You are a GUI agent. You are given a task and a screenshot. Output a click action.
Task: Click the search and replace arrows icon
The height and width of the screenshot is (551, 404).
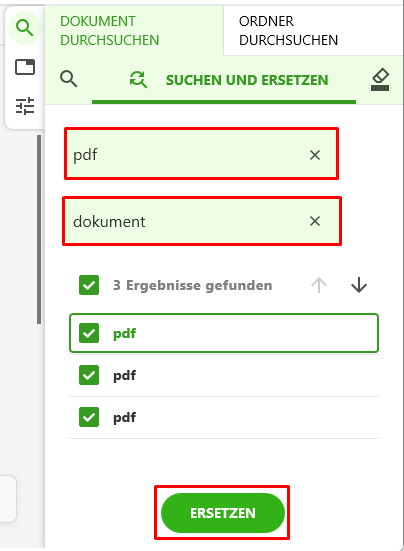pos(138,79)
